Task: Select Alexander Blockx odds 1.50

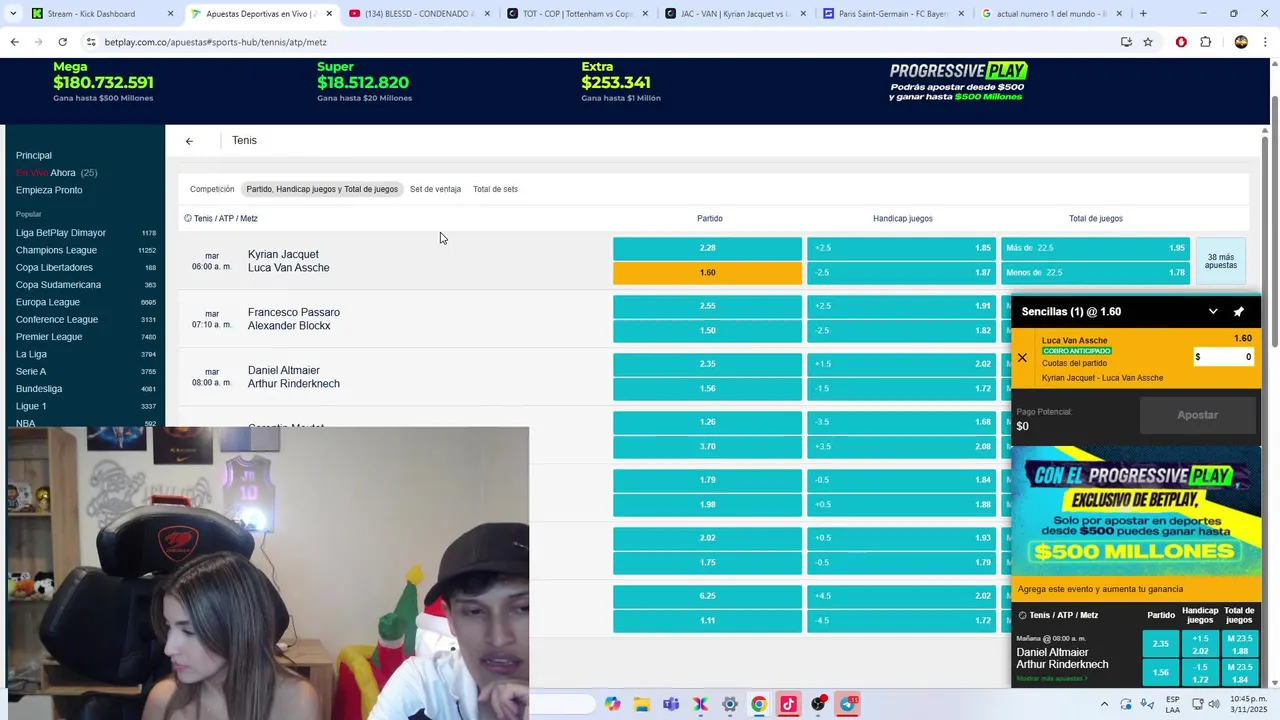Action: pos(707,330)
